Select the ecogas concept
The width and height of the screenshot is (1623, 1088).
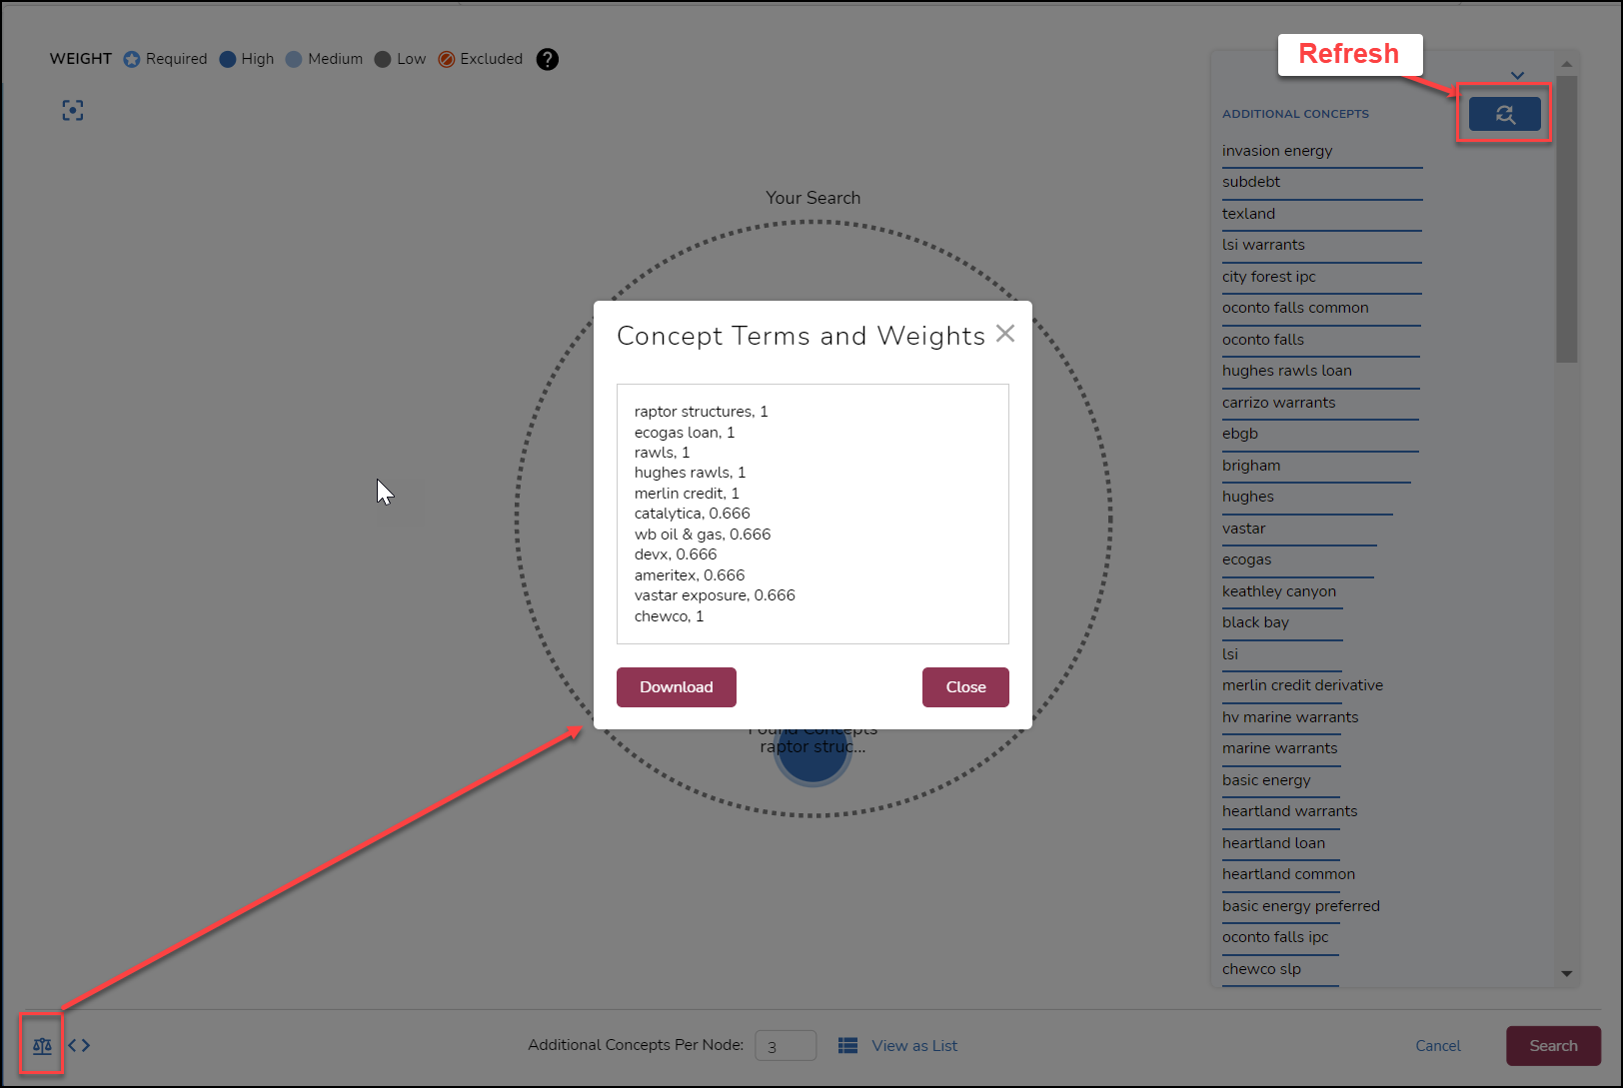coord(1246,560)
